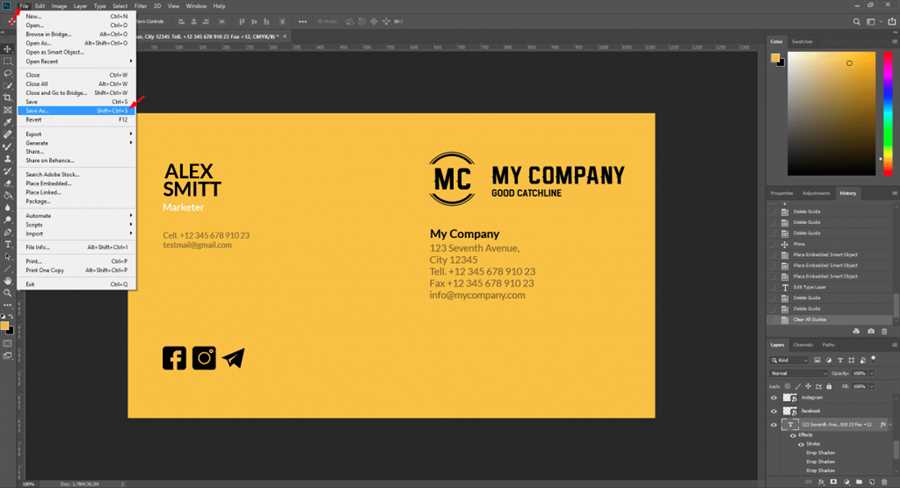900x488 pixels.
Task: Select the Horizontal Type tool
Action: pyautogui.click(x=7, y=243)
